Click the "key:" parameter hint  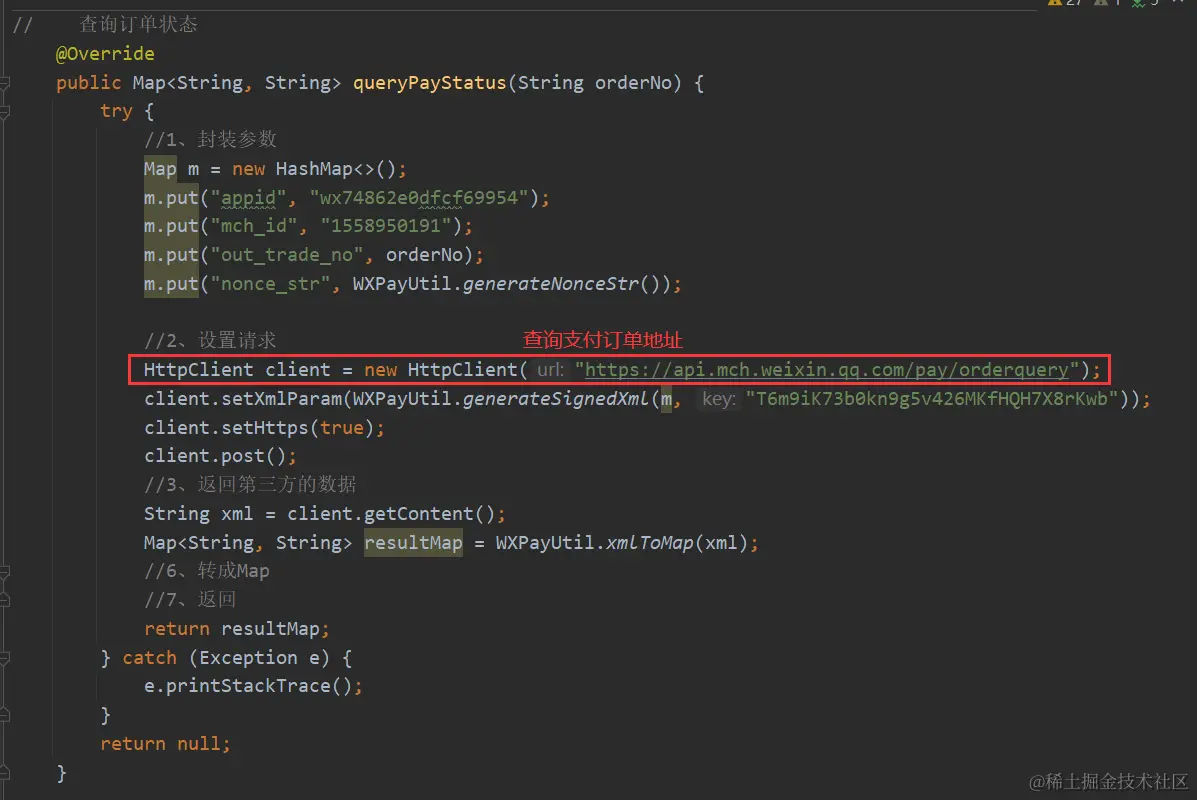(719, 398)
